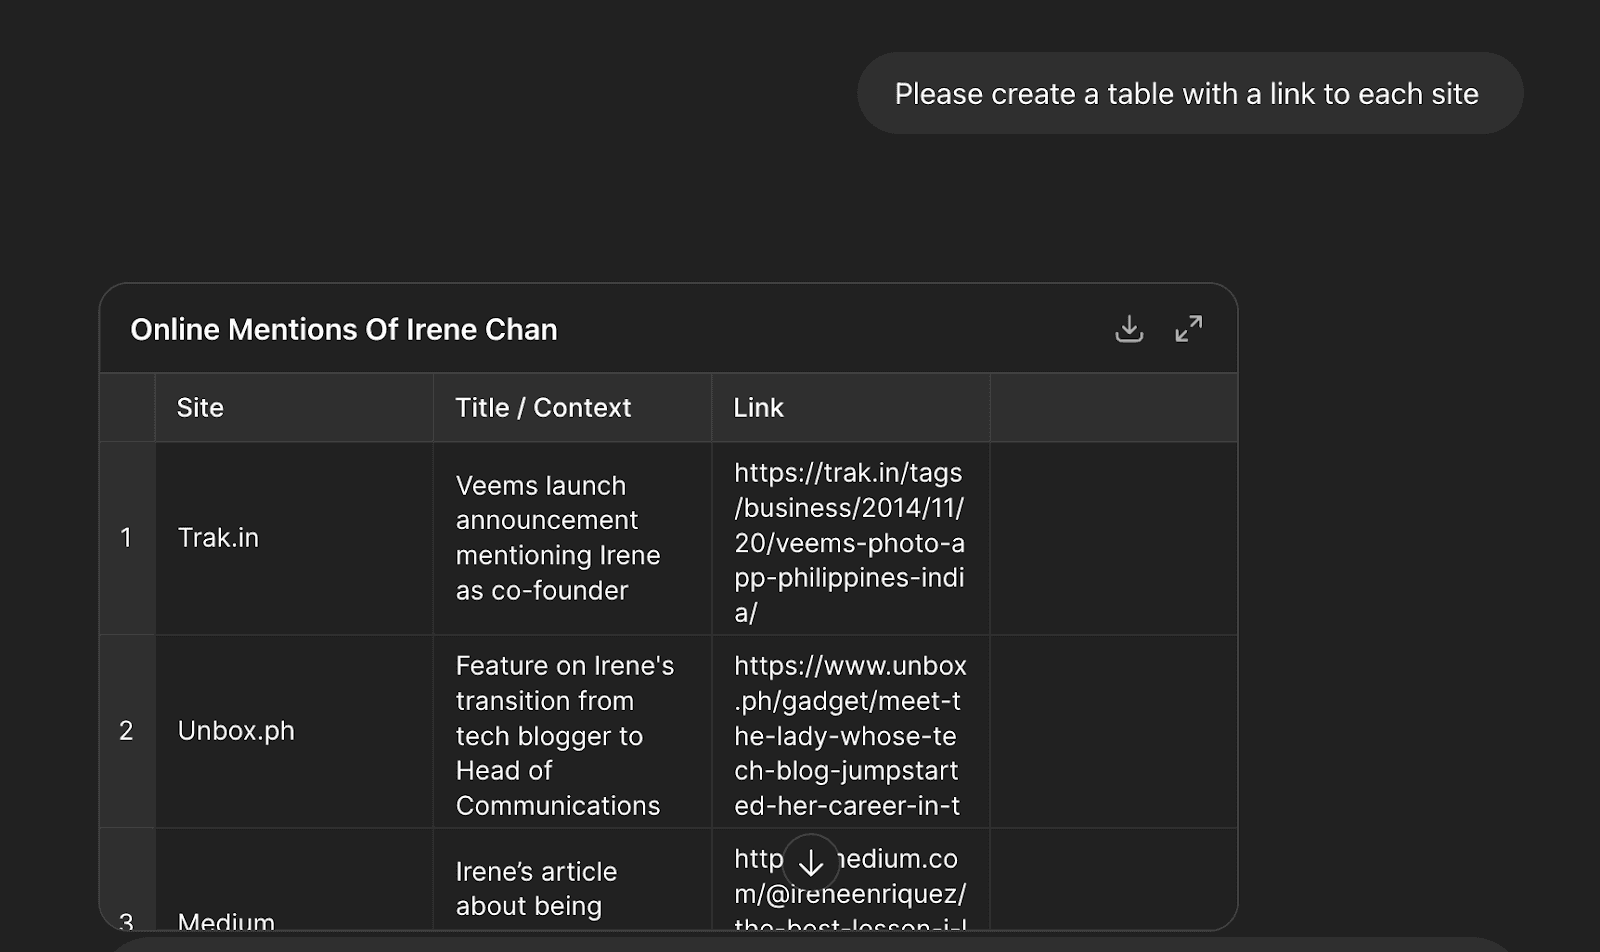Click the Unbox.ph site cell
Image resolution: width=1600 pixels, height=952 pixels.
[294, 731]
